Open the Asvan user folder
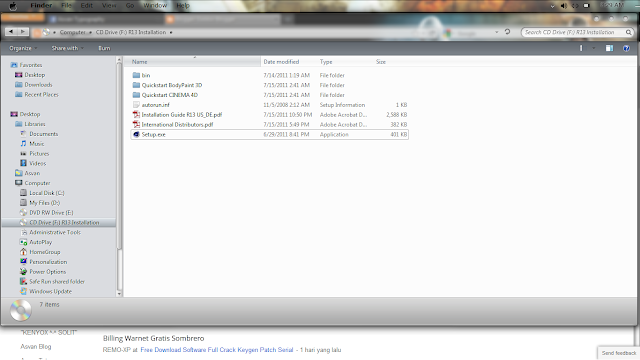The width and height of the screenshot is (640, 360). pyautogui.click(x=32, y=173)
